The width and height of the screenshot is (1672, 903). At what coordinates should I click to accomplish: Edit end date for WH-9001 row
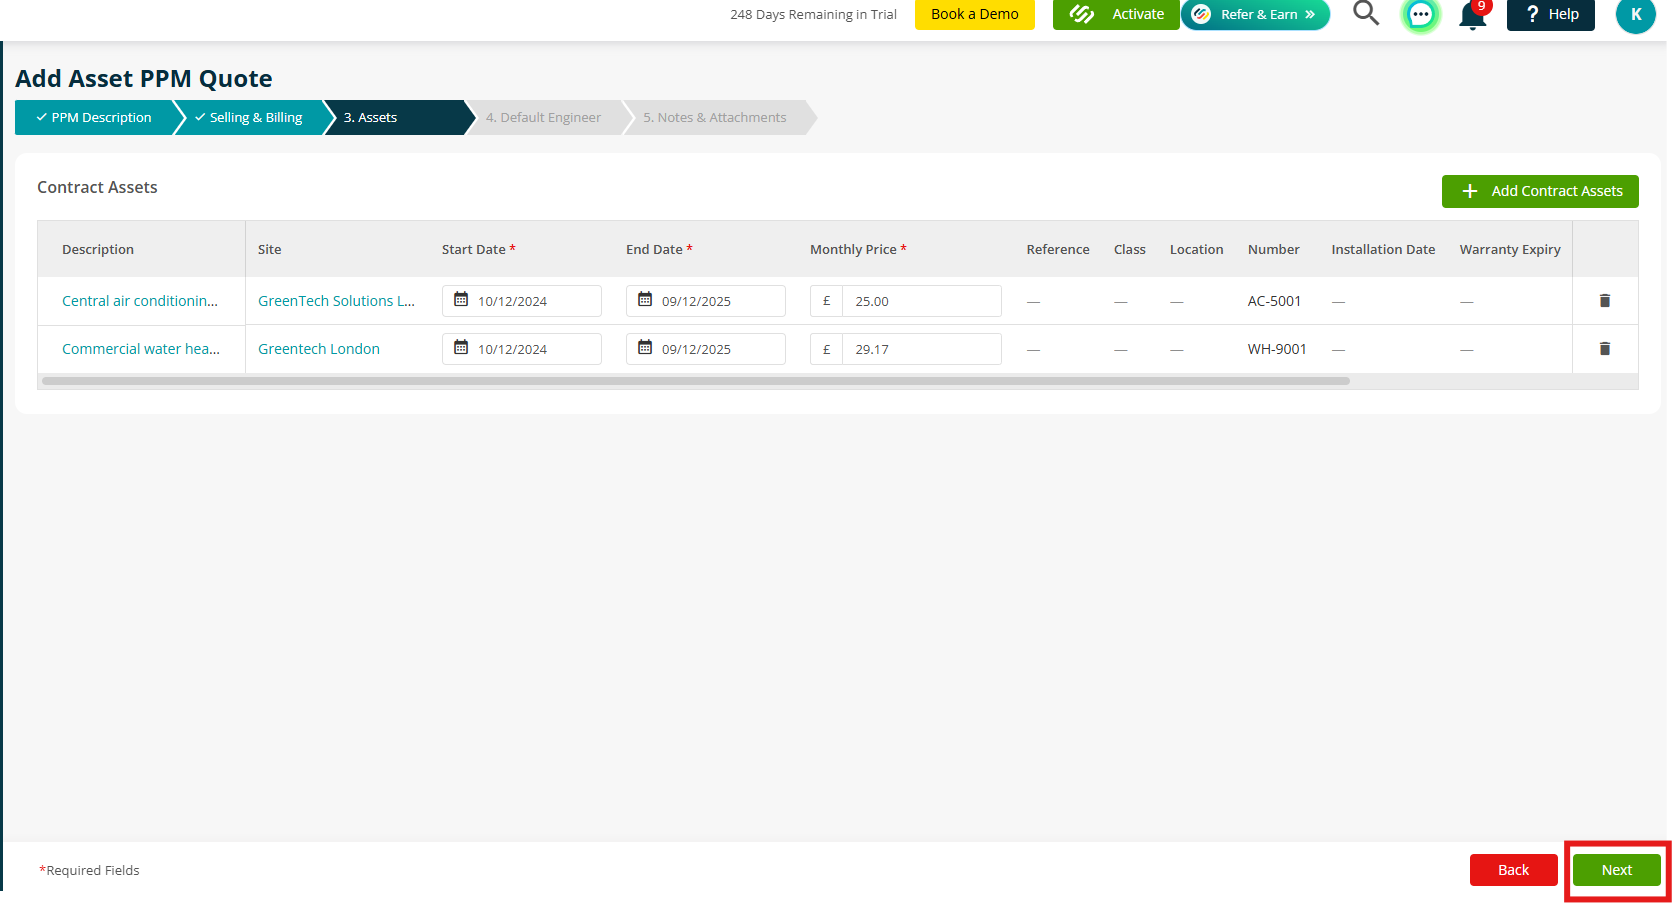click(706, 349)
